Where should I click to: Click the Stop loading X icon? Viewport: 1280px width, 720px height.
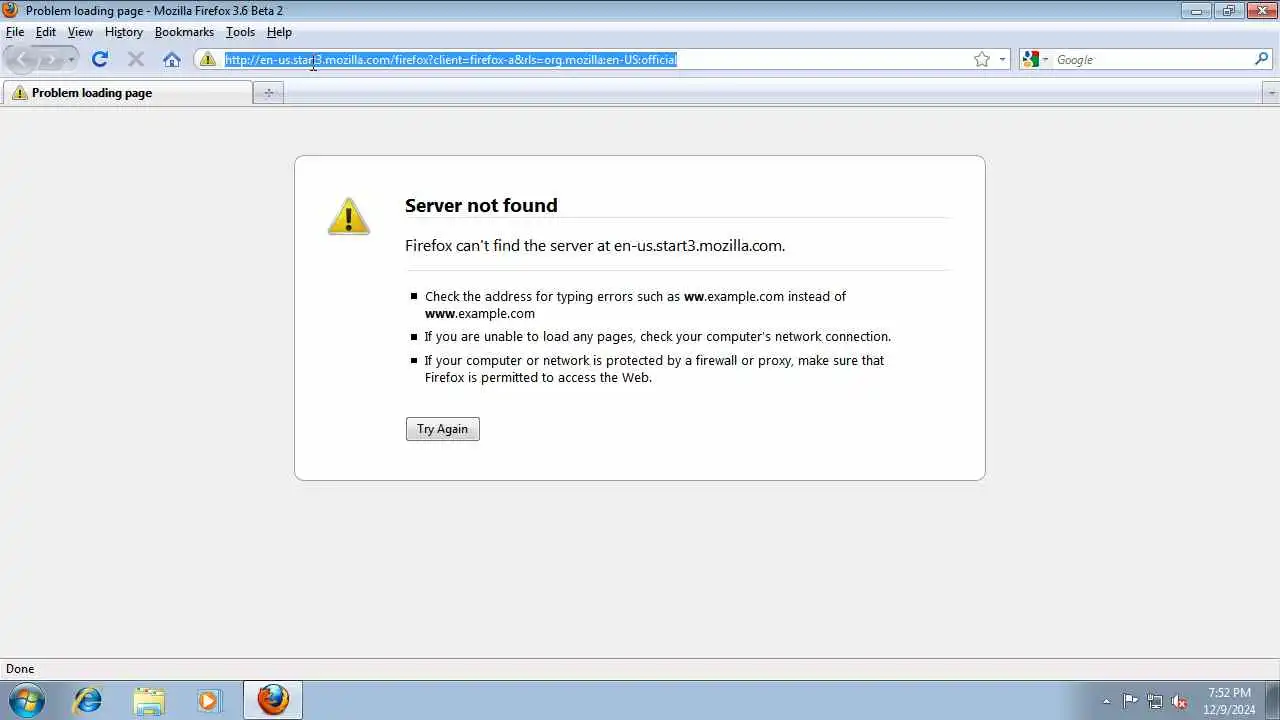[136, 59]
